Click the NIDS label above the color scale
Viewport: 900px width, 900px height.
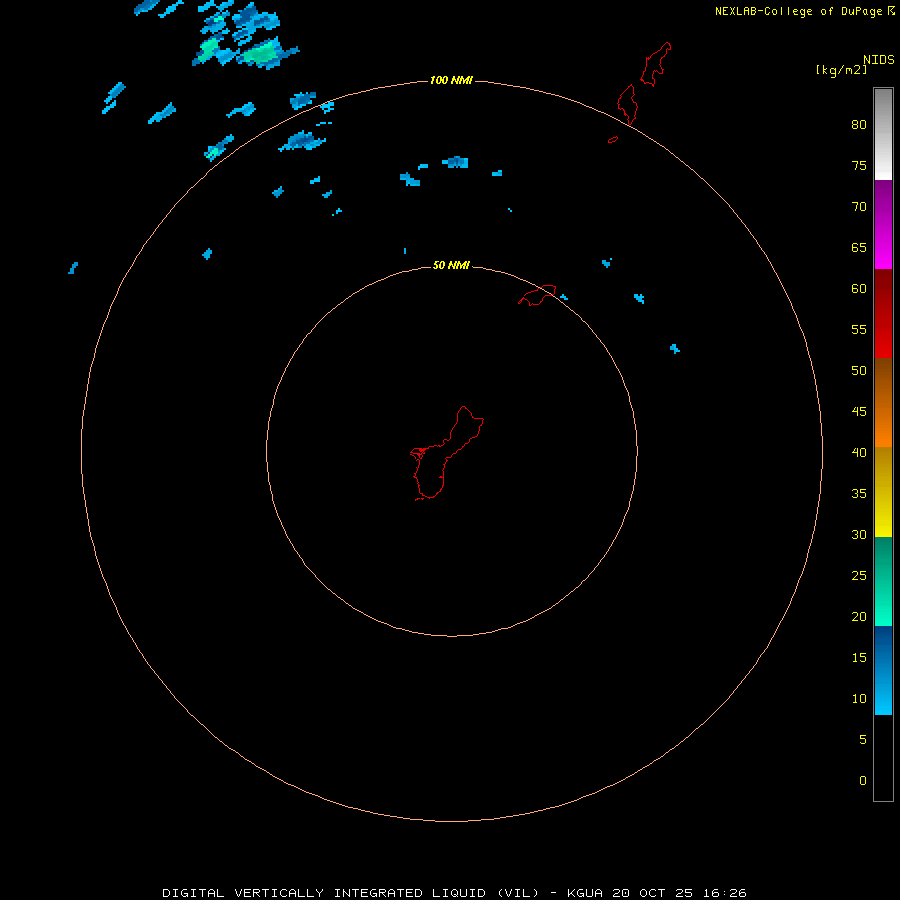point(879,59)
